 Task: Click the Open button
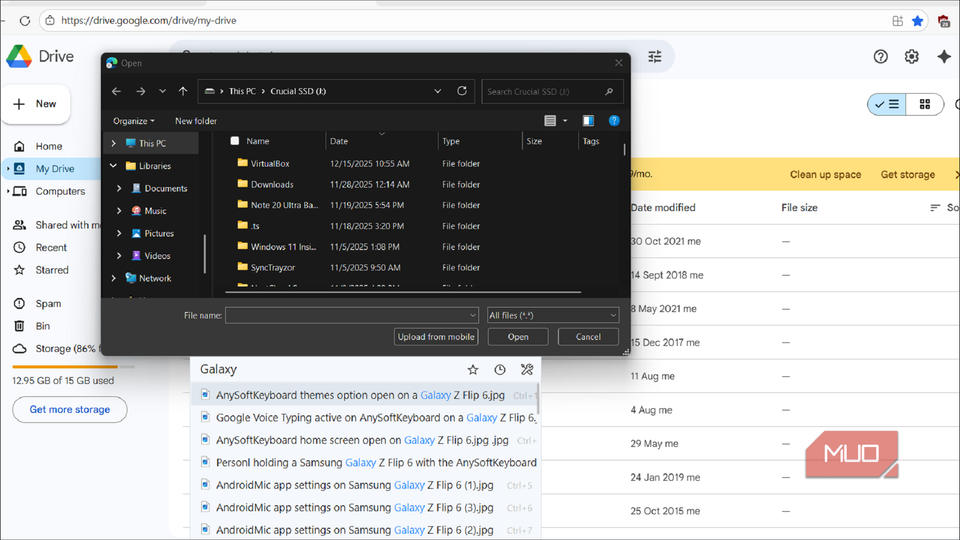point(518,337)
